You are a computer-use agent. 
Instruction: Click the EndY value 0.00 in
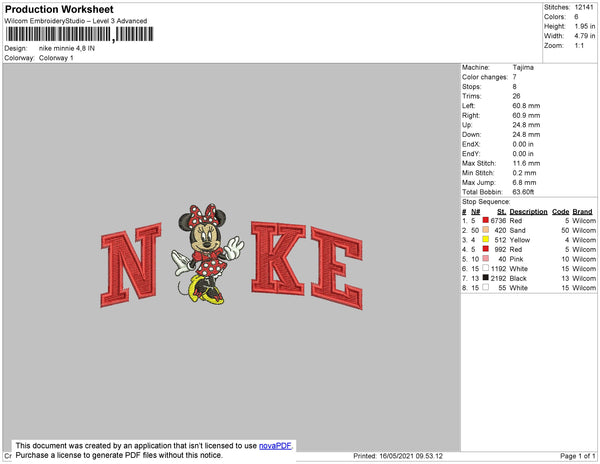coord(523,154)
